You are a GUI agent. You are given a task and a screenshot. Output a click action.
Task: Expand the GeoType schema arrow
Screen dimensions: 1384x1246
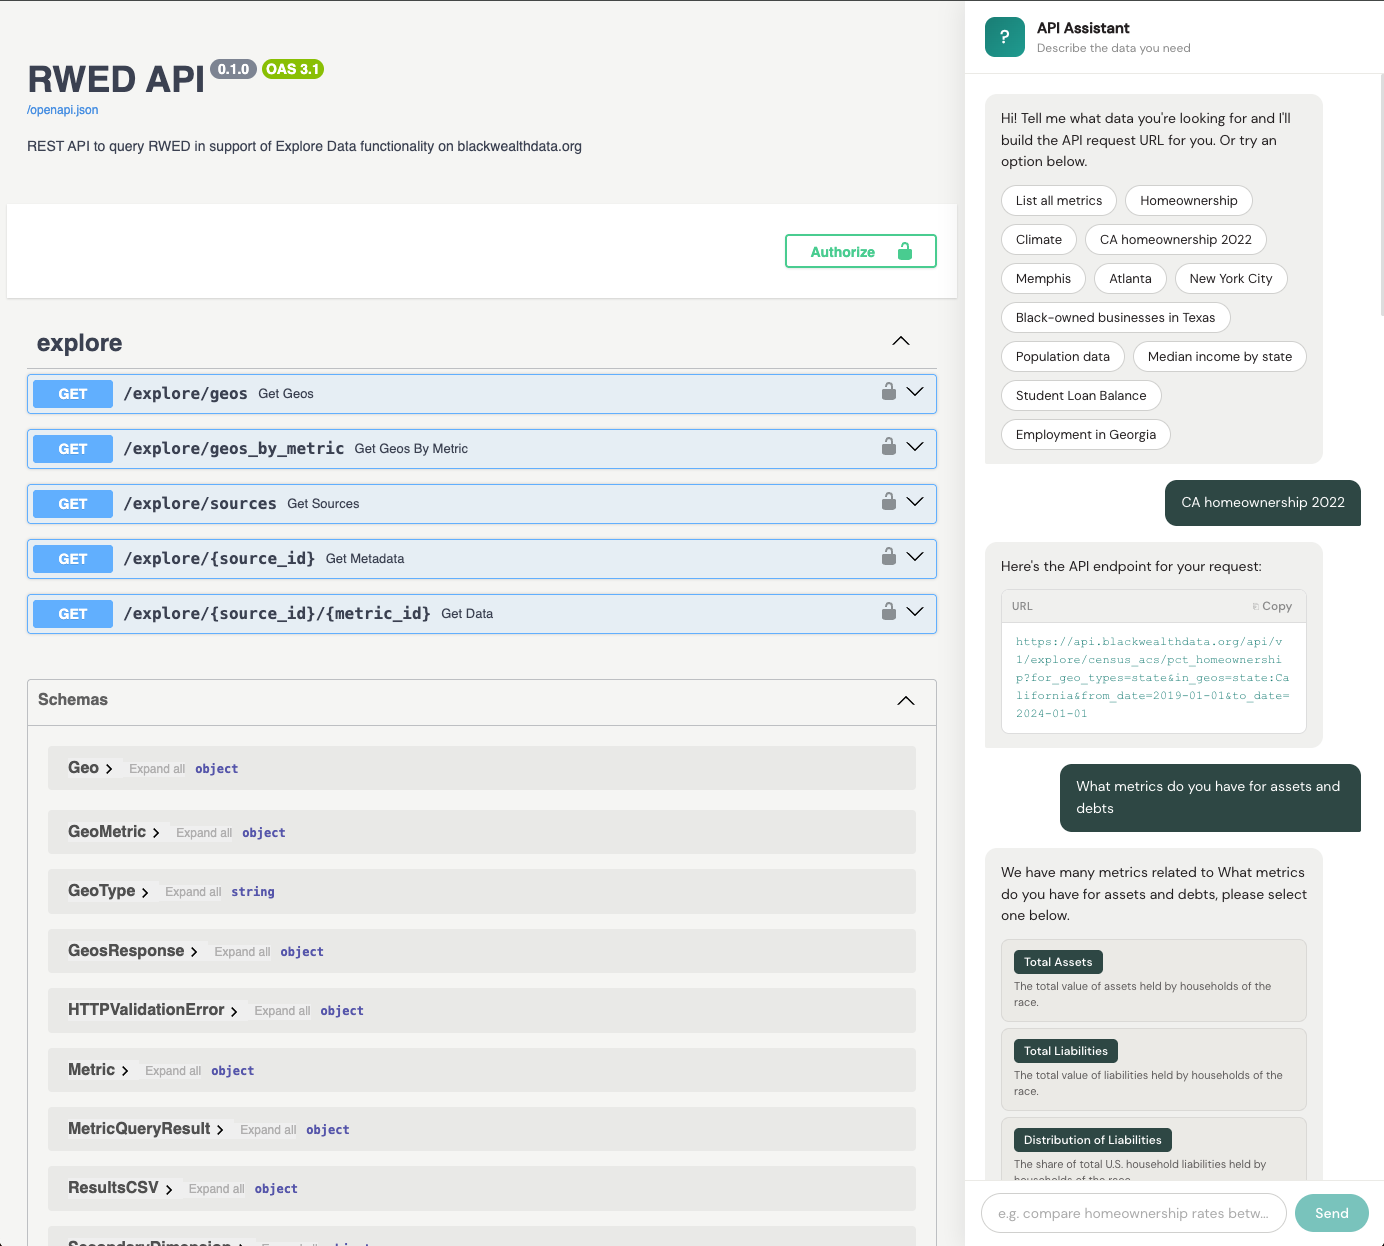145,892
